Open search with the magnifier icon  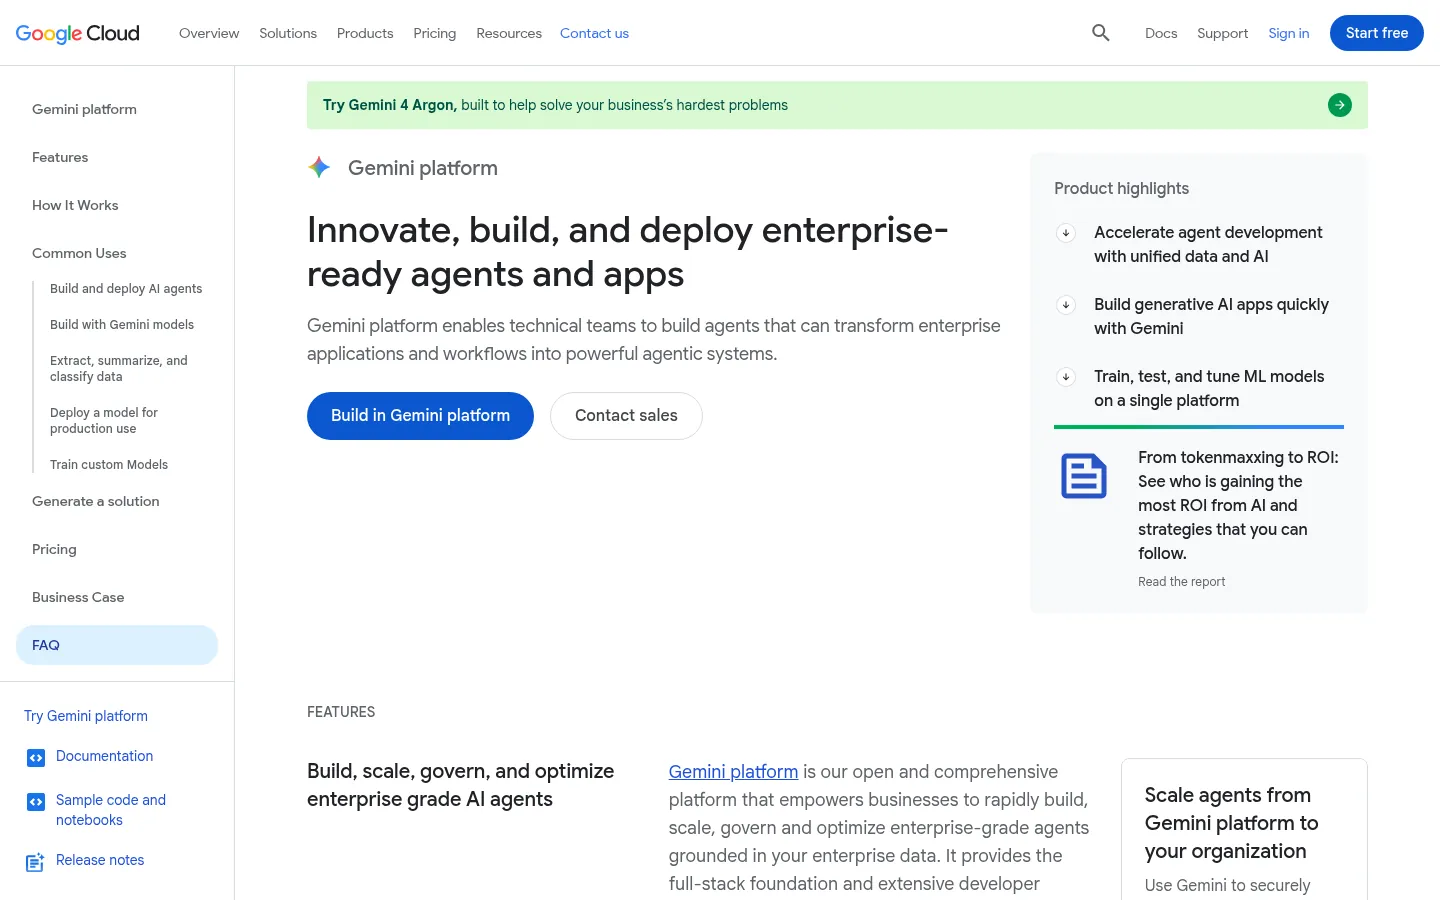pyautogui.click(x=1101, y=33)
